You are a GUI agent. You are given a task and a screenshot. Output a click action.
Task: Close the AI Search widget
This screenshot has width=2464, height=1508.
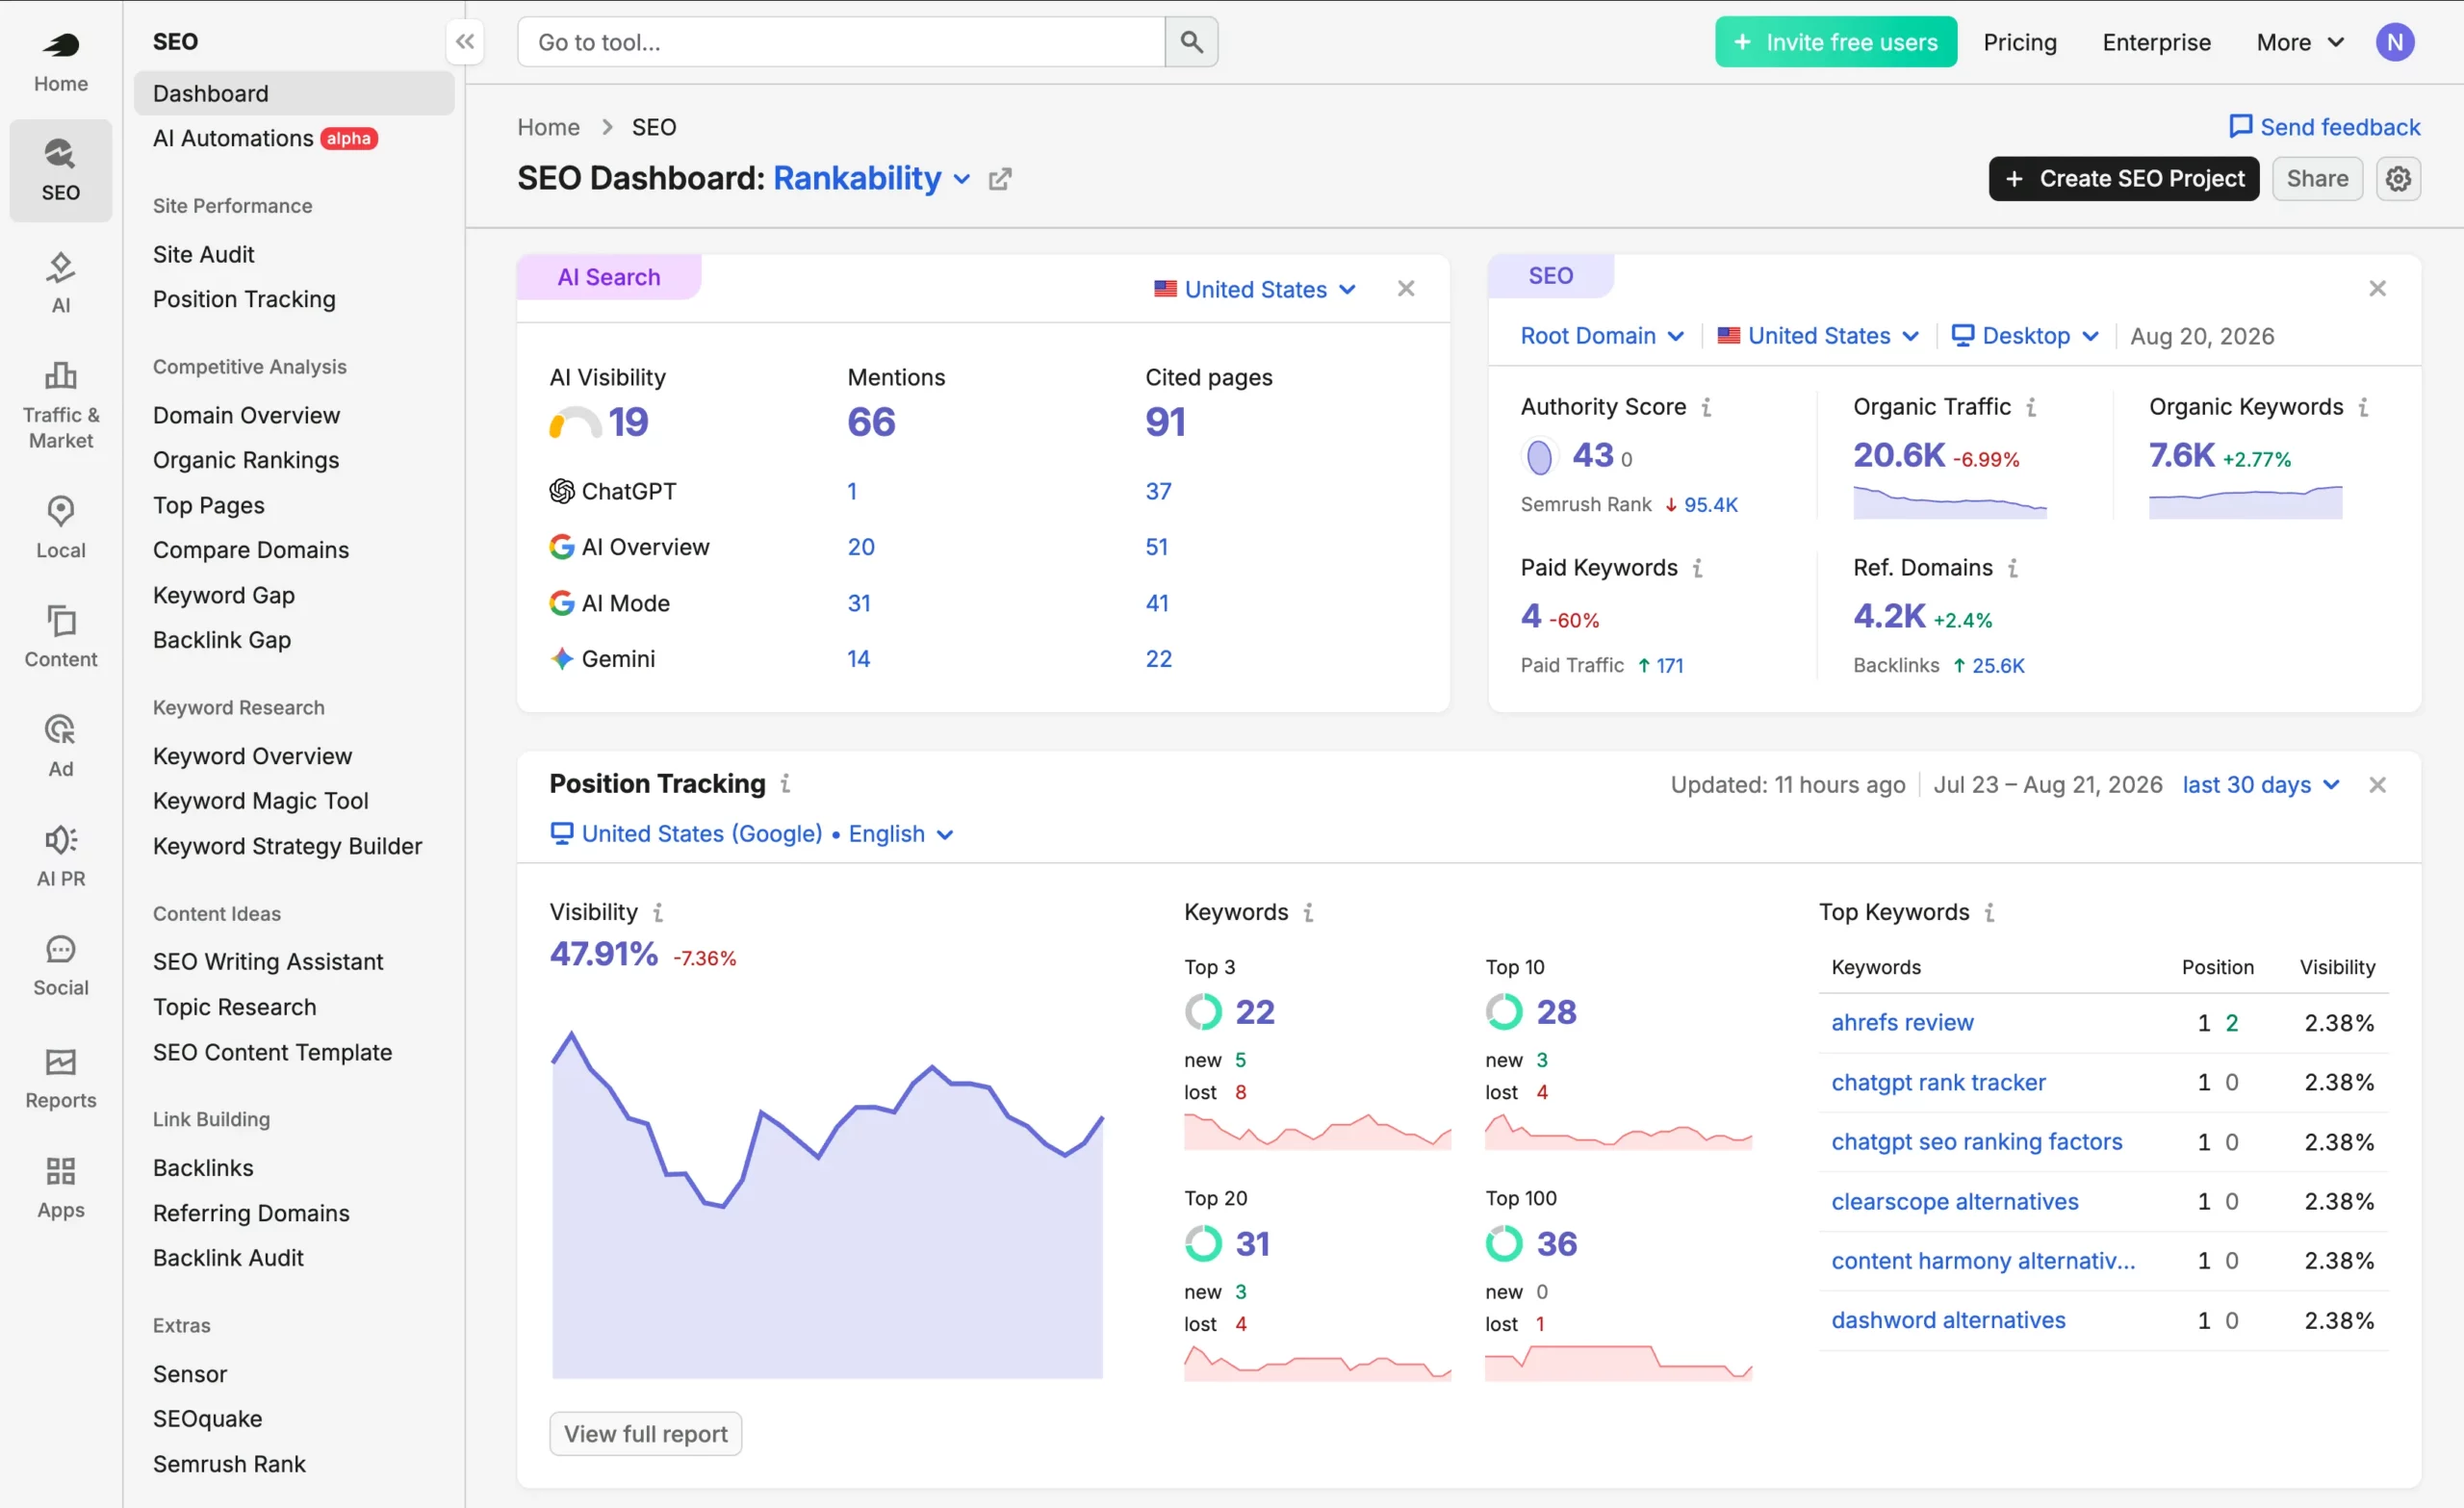[x=1406, y=289]
